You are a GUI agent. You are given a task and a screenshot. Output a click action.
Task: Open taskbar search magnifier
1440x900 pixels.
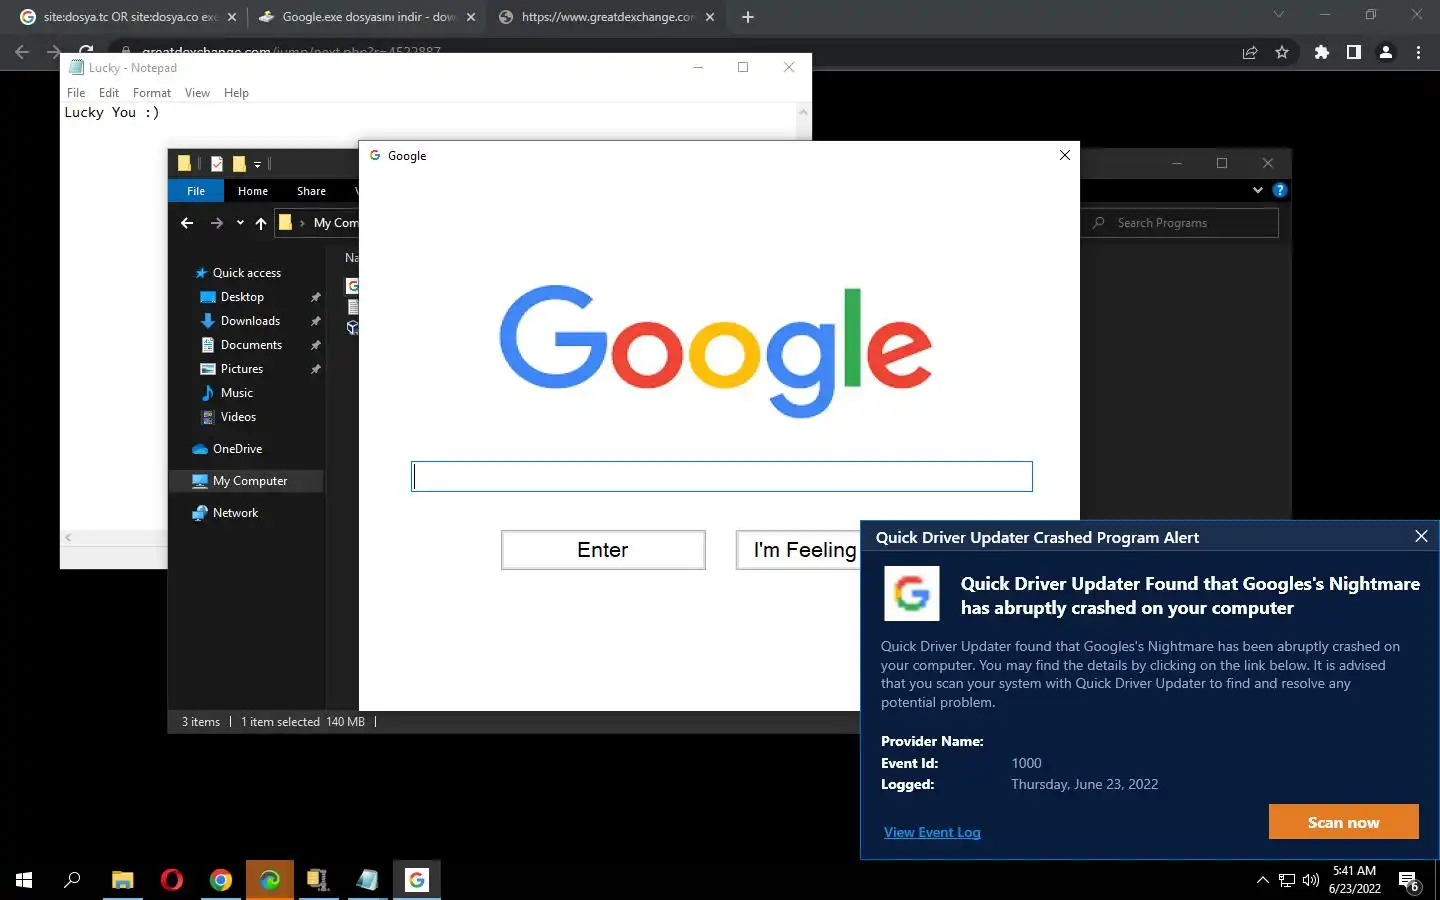[x=72, y=880]
